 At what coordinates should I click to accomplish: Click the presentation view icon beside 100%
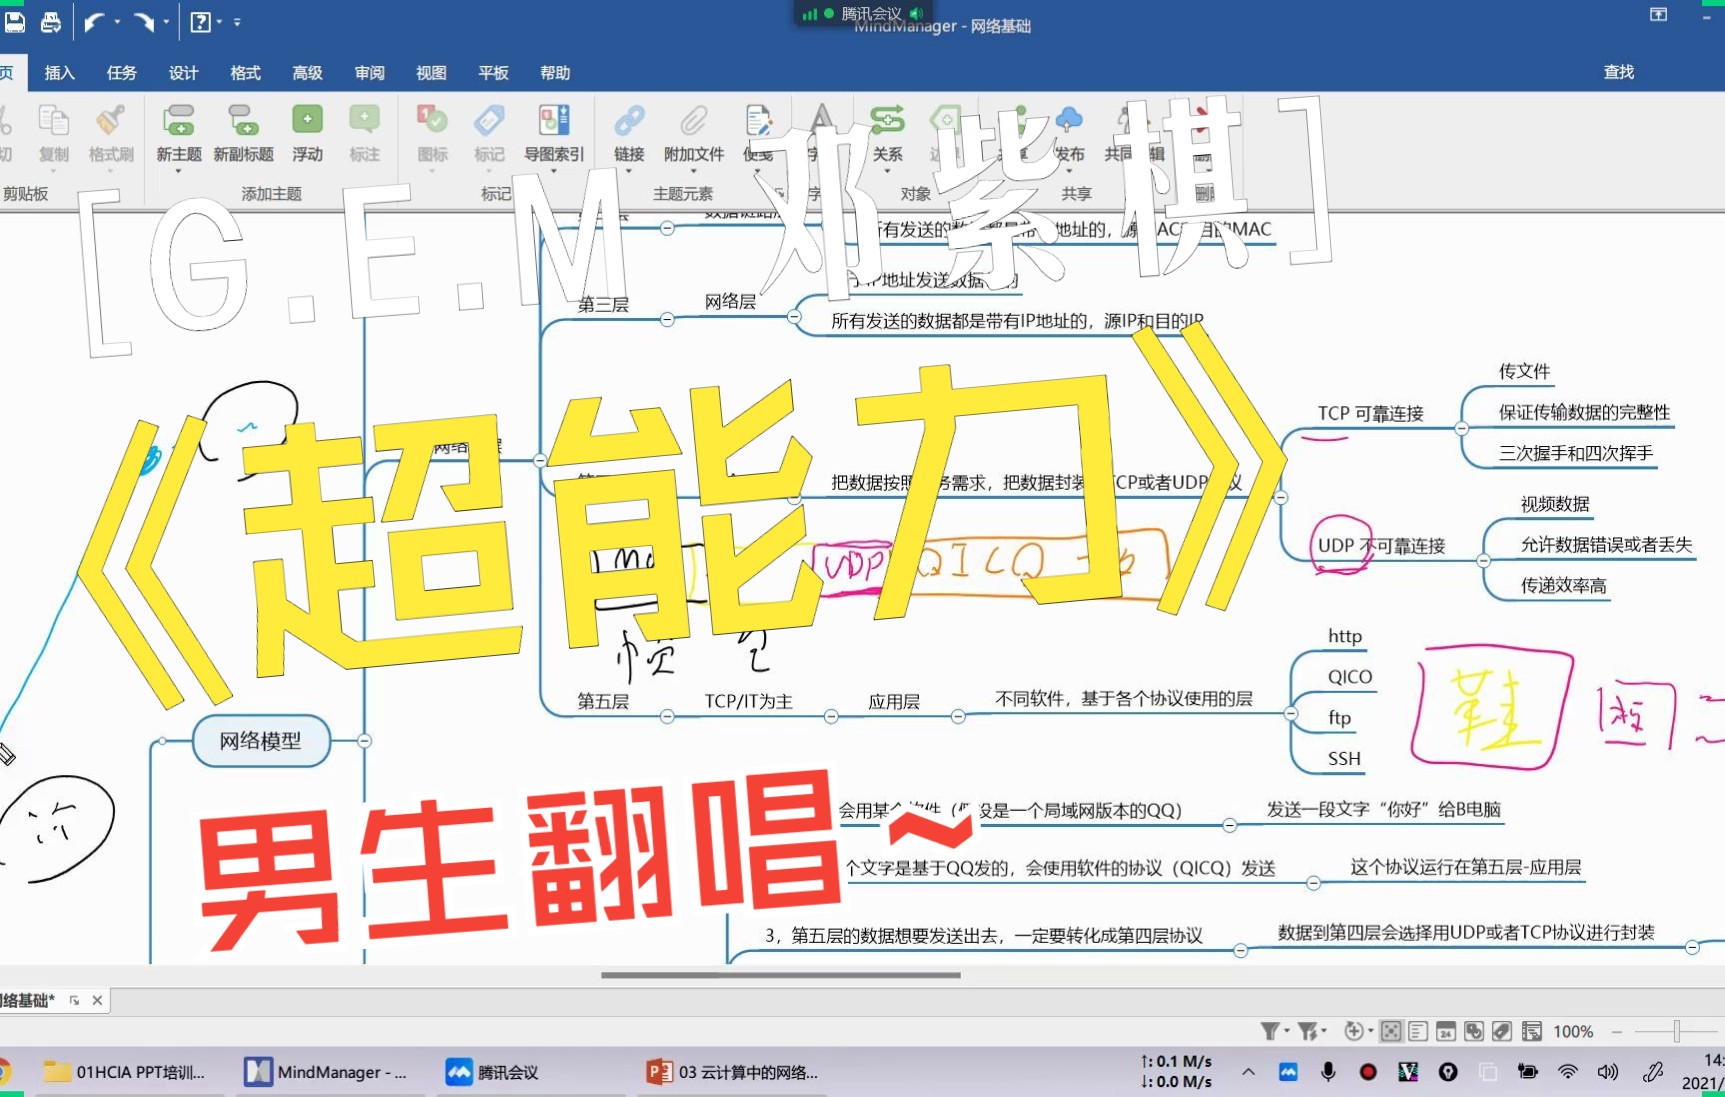point(1531,1031)
